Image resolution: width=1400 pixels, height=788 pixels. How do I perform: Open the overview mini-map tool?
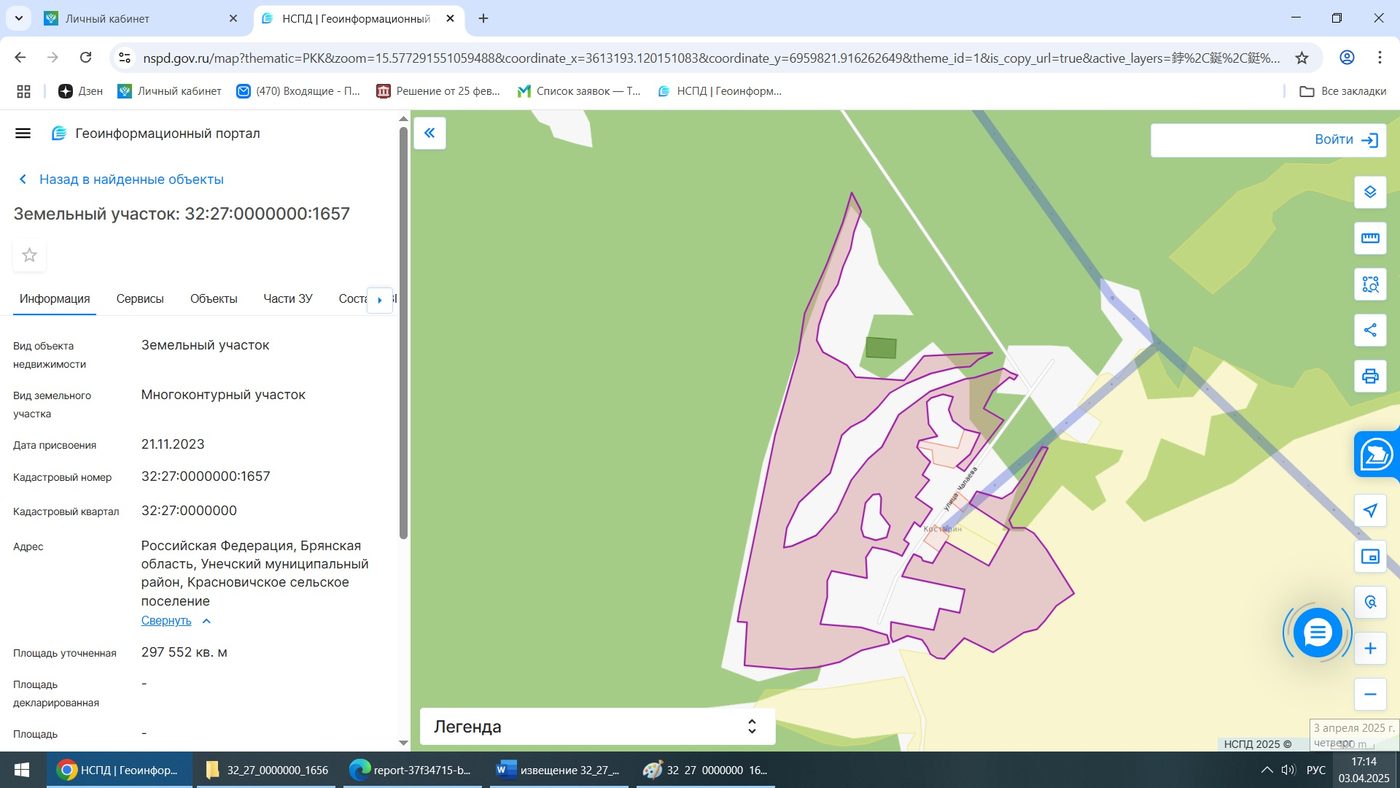click(x=1370, y=557)
